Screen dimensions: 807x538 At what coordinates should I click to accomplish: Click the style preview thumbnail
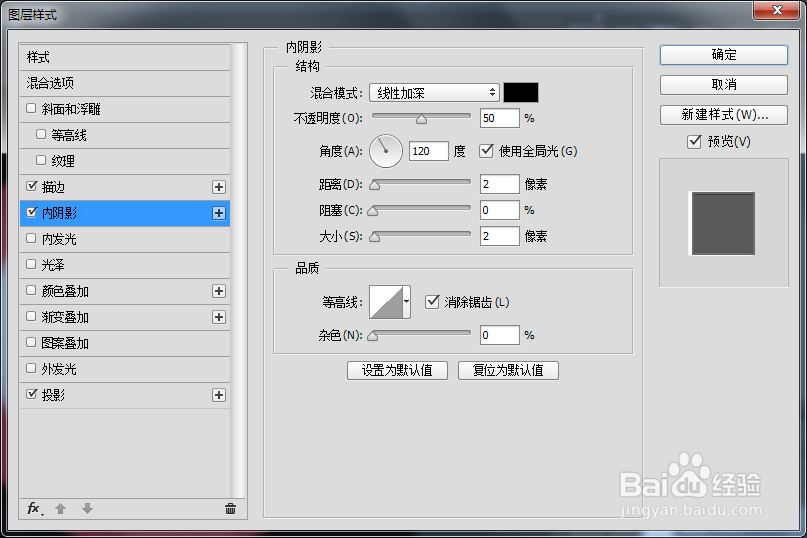(723, 223)
